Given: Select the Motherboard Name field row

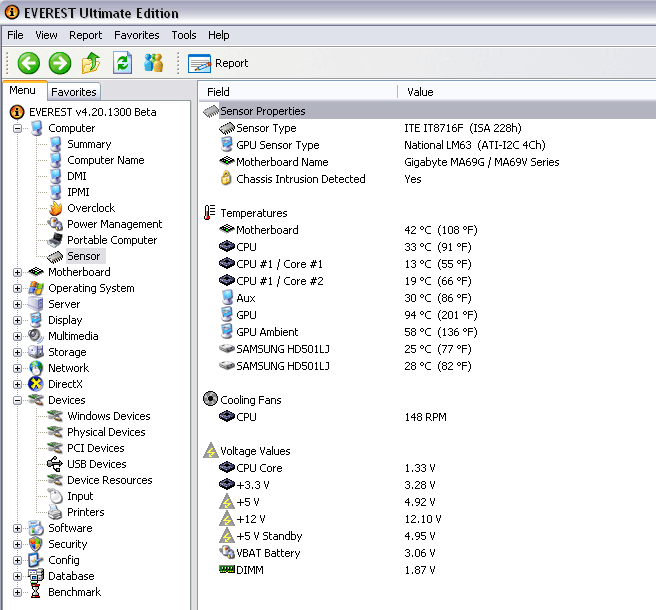Looking at the screenshot, I should coord(428,162).
